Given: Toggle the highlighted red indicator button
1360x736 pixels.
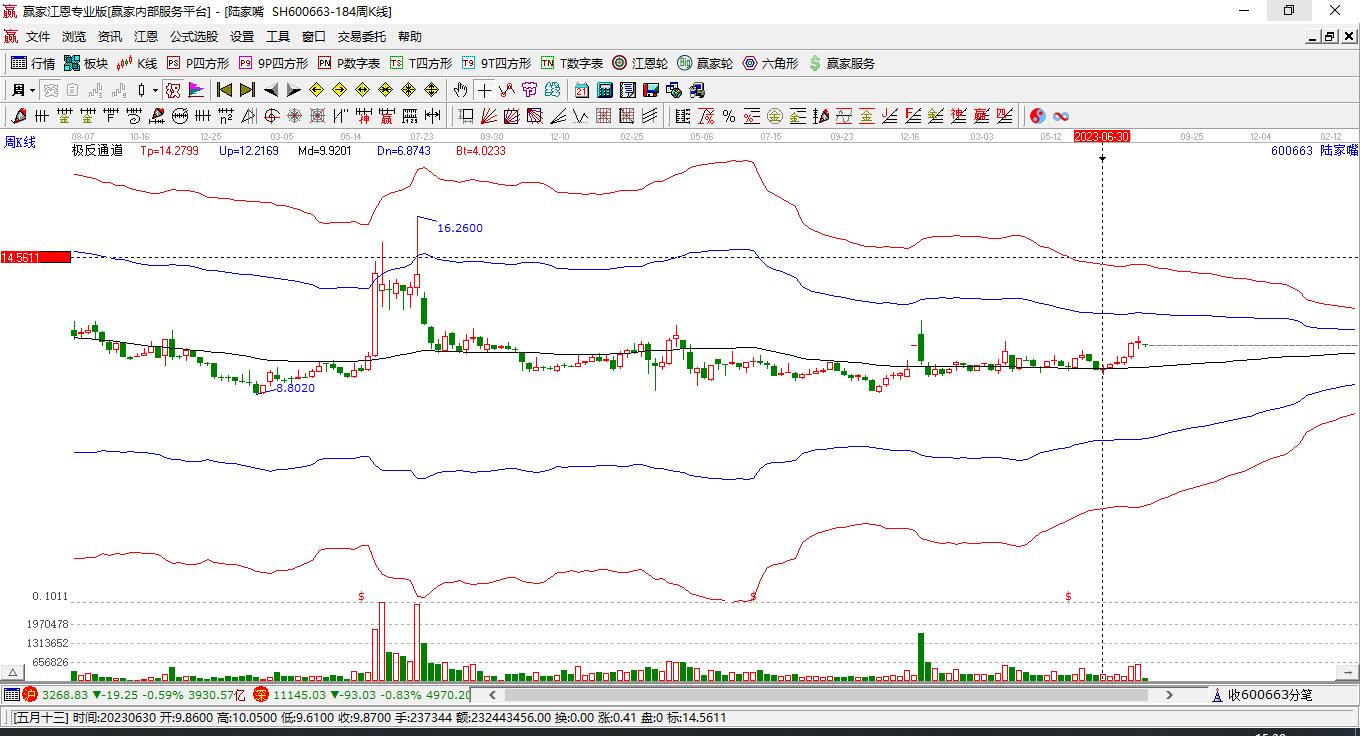Looking at the screenshot, I should pos(173,90).
